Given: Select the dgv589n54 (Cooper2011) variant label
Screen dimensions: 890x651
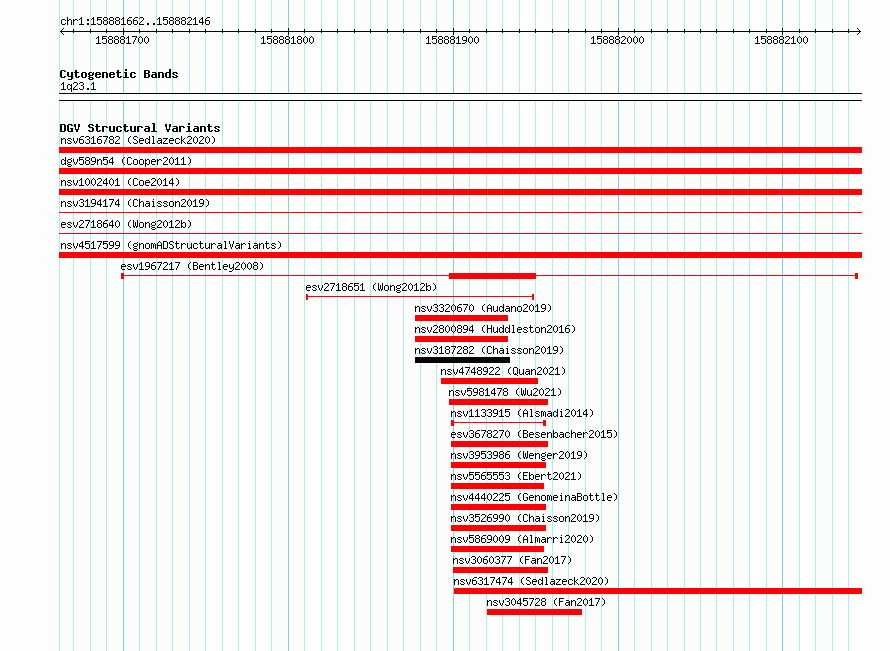Looking at the screenshot, I should point(126,161).
